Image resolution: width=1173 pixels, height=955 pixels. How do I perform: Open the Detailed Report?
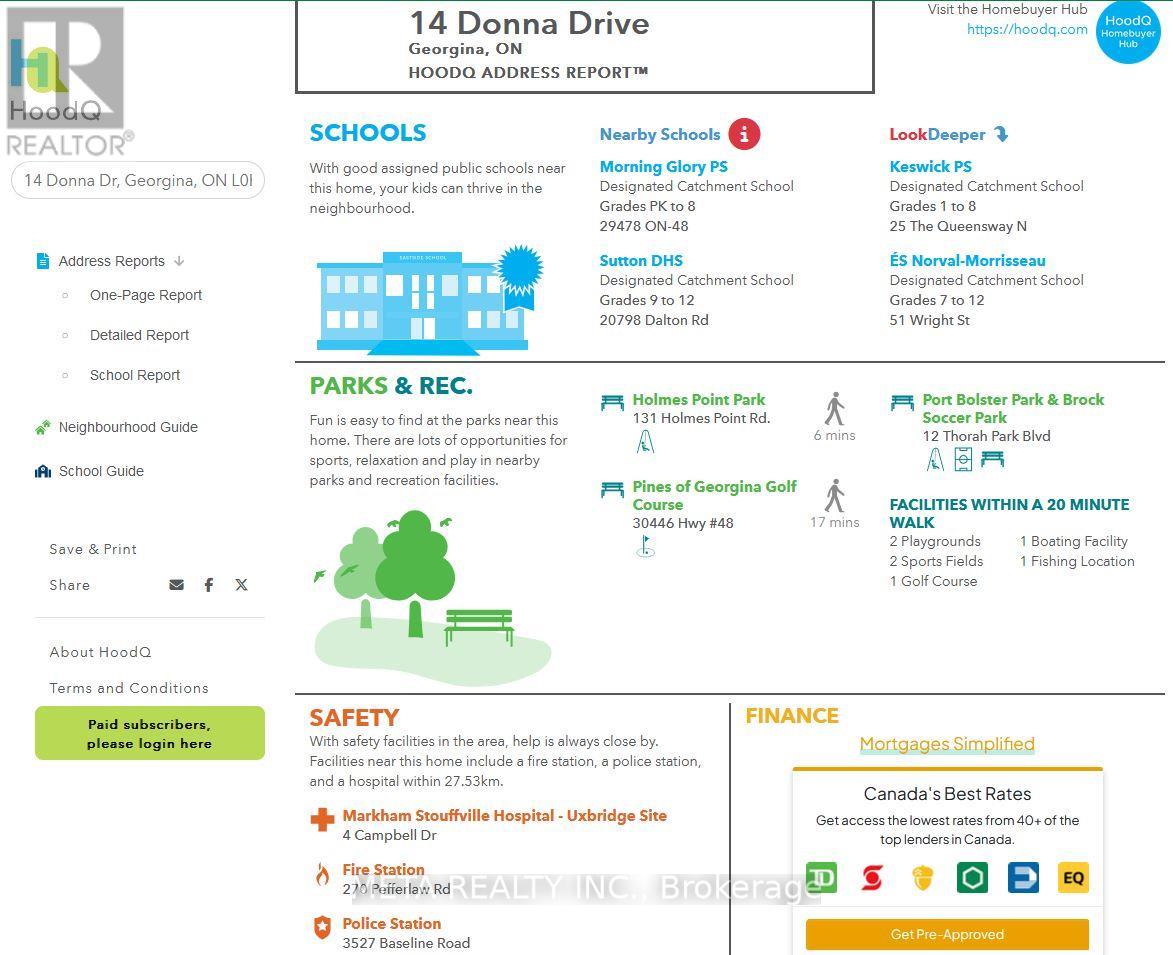[x=139, y=335]
